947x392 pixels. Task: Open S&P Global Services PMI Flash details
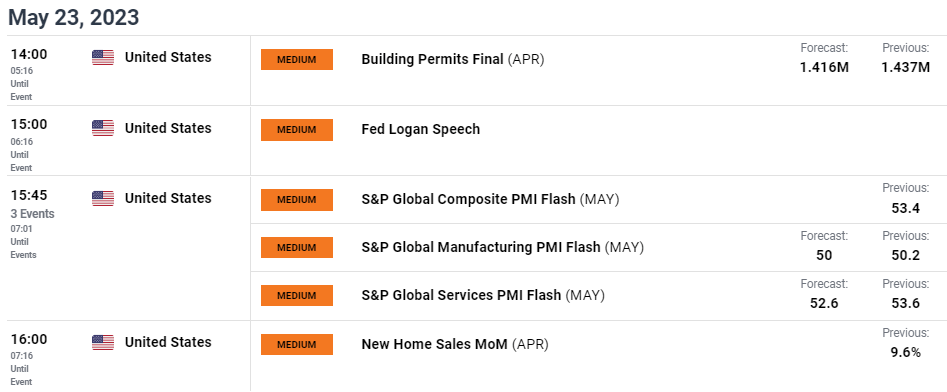pyautogui.click(x=483, y=295)
